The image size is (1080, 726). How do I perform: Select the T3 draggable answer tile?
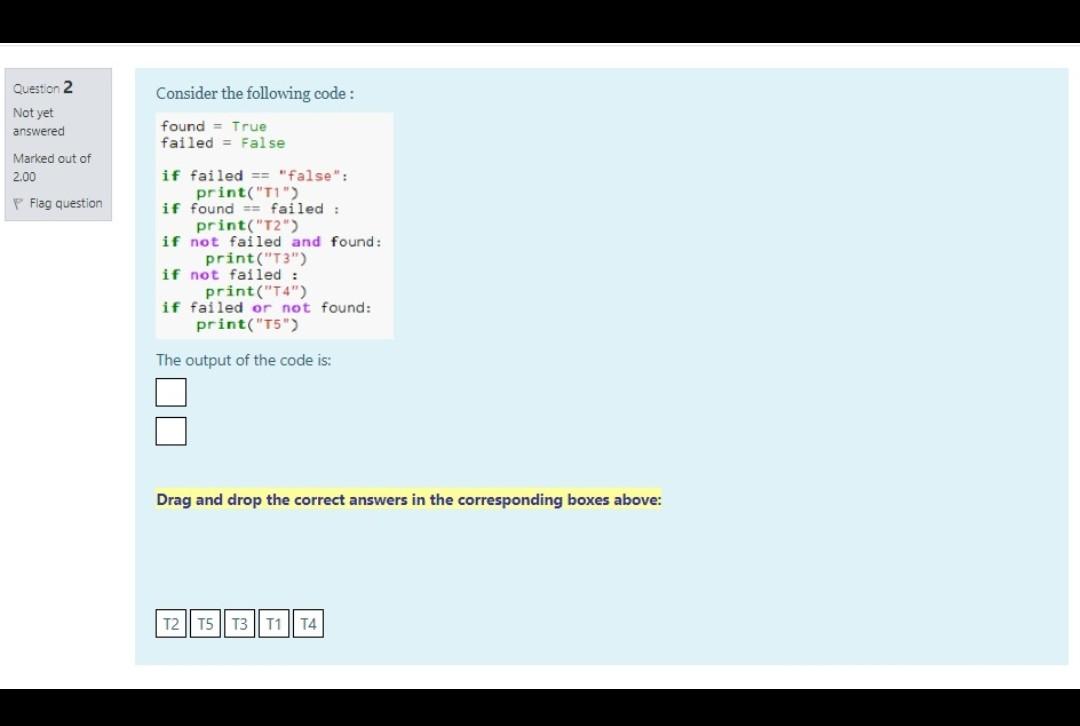coord(239,623)
